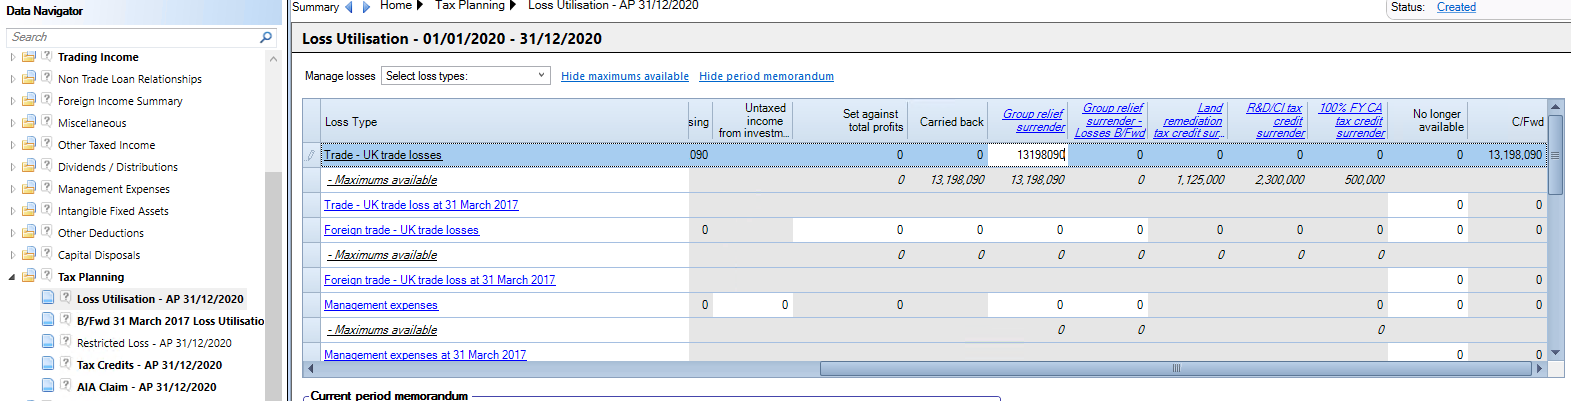Viewport: 1571px width, 401px height.
Task: Click the document icon beside Loss Utilisation node
Action: point(48,298)
